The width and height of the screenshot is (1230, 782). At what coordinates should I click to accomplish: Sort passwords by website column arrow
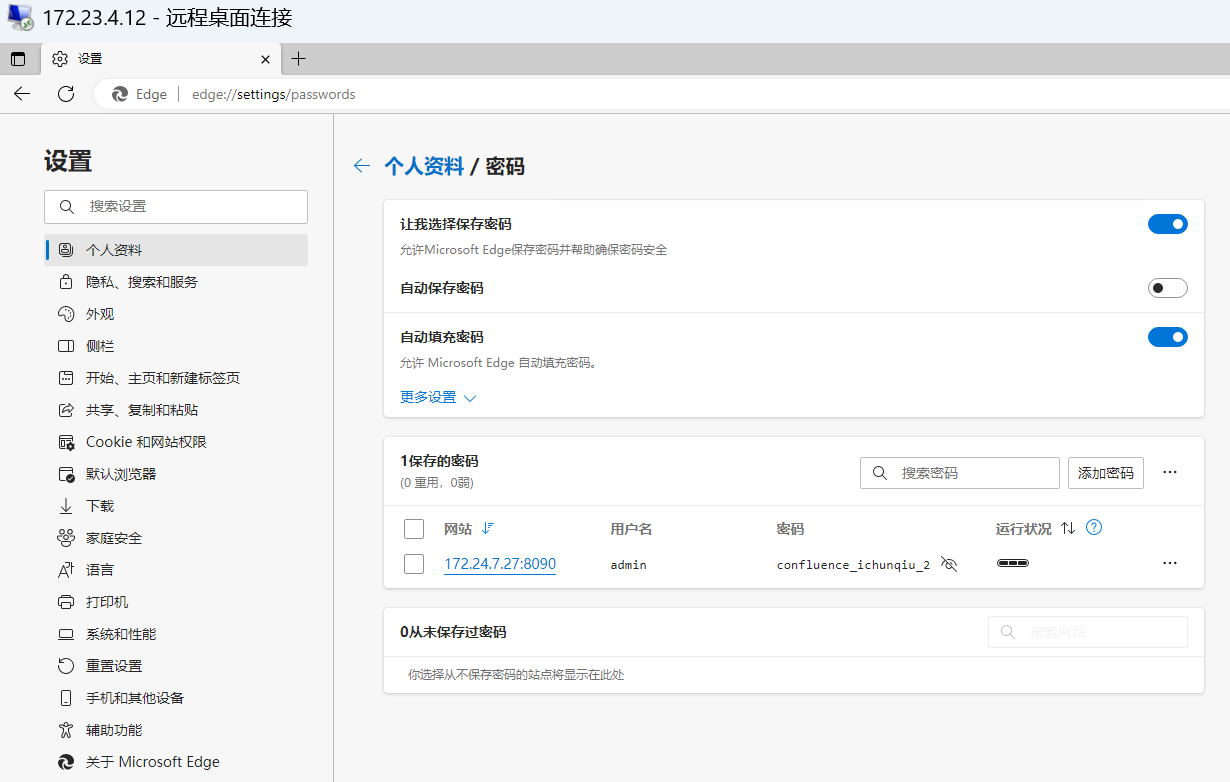click(488, 528)
